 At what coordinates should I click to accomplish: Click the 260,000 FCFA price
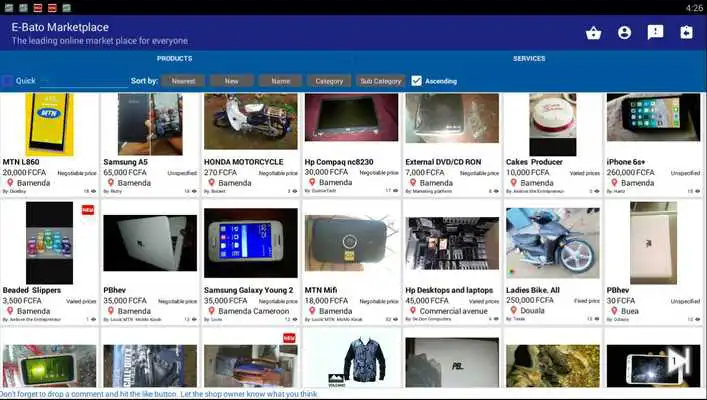[x=630, y=172]
